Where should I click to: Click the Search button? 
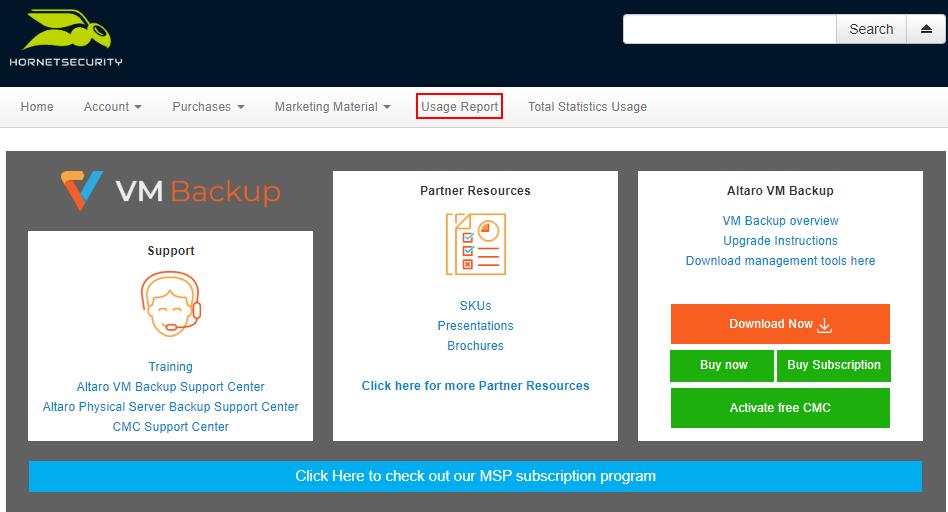(x=871, y=29)
